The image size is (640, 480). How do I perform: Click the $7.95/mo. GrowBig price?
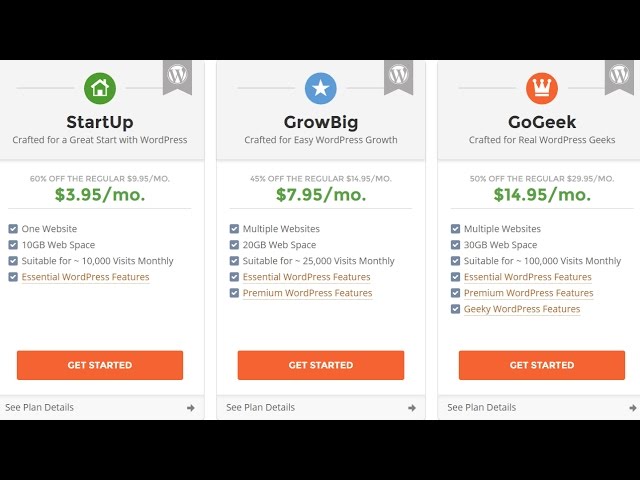point(320,195)
